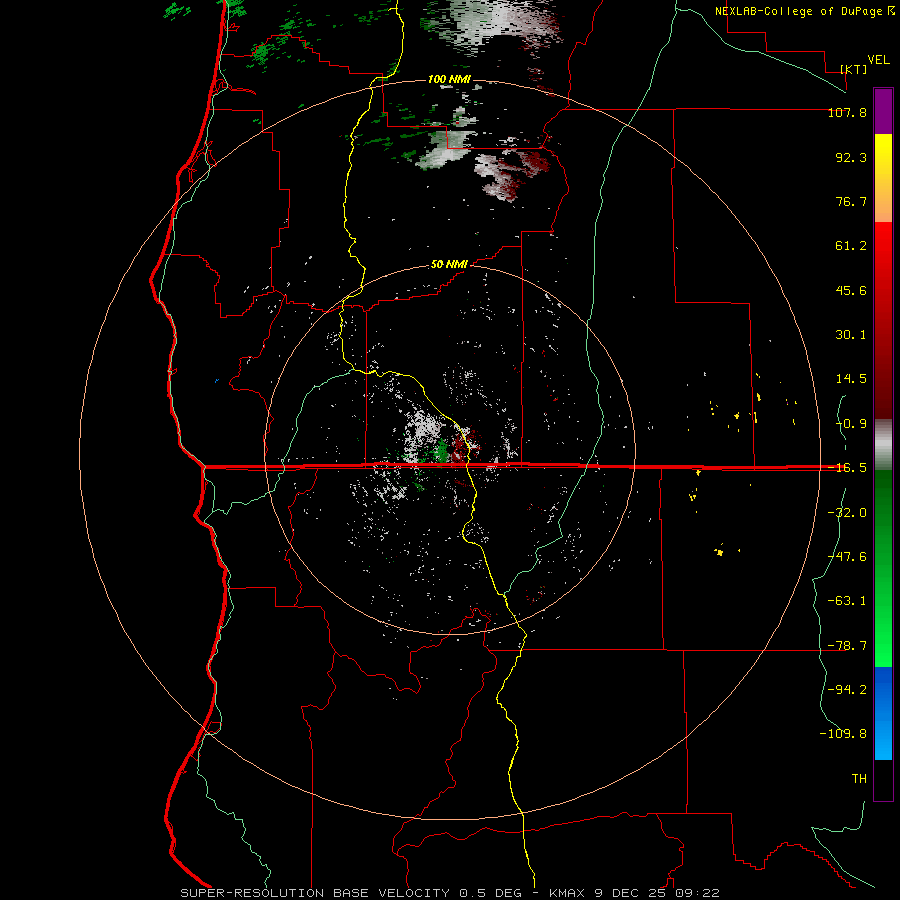Image resolution: width=900 pixels, height=900 pixels.
Task: Click the TH legend label
Action: 859,779
